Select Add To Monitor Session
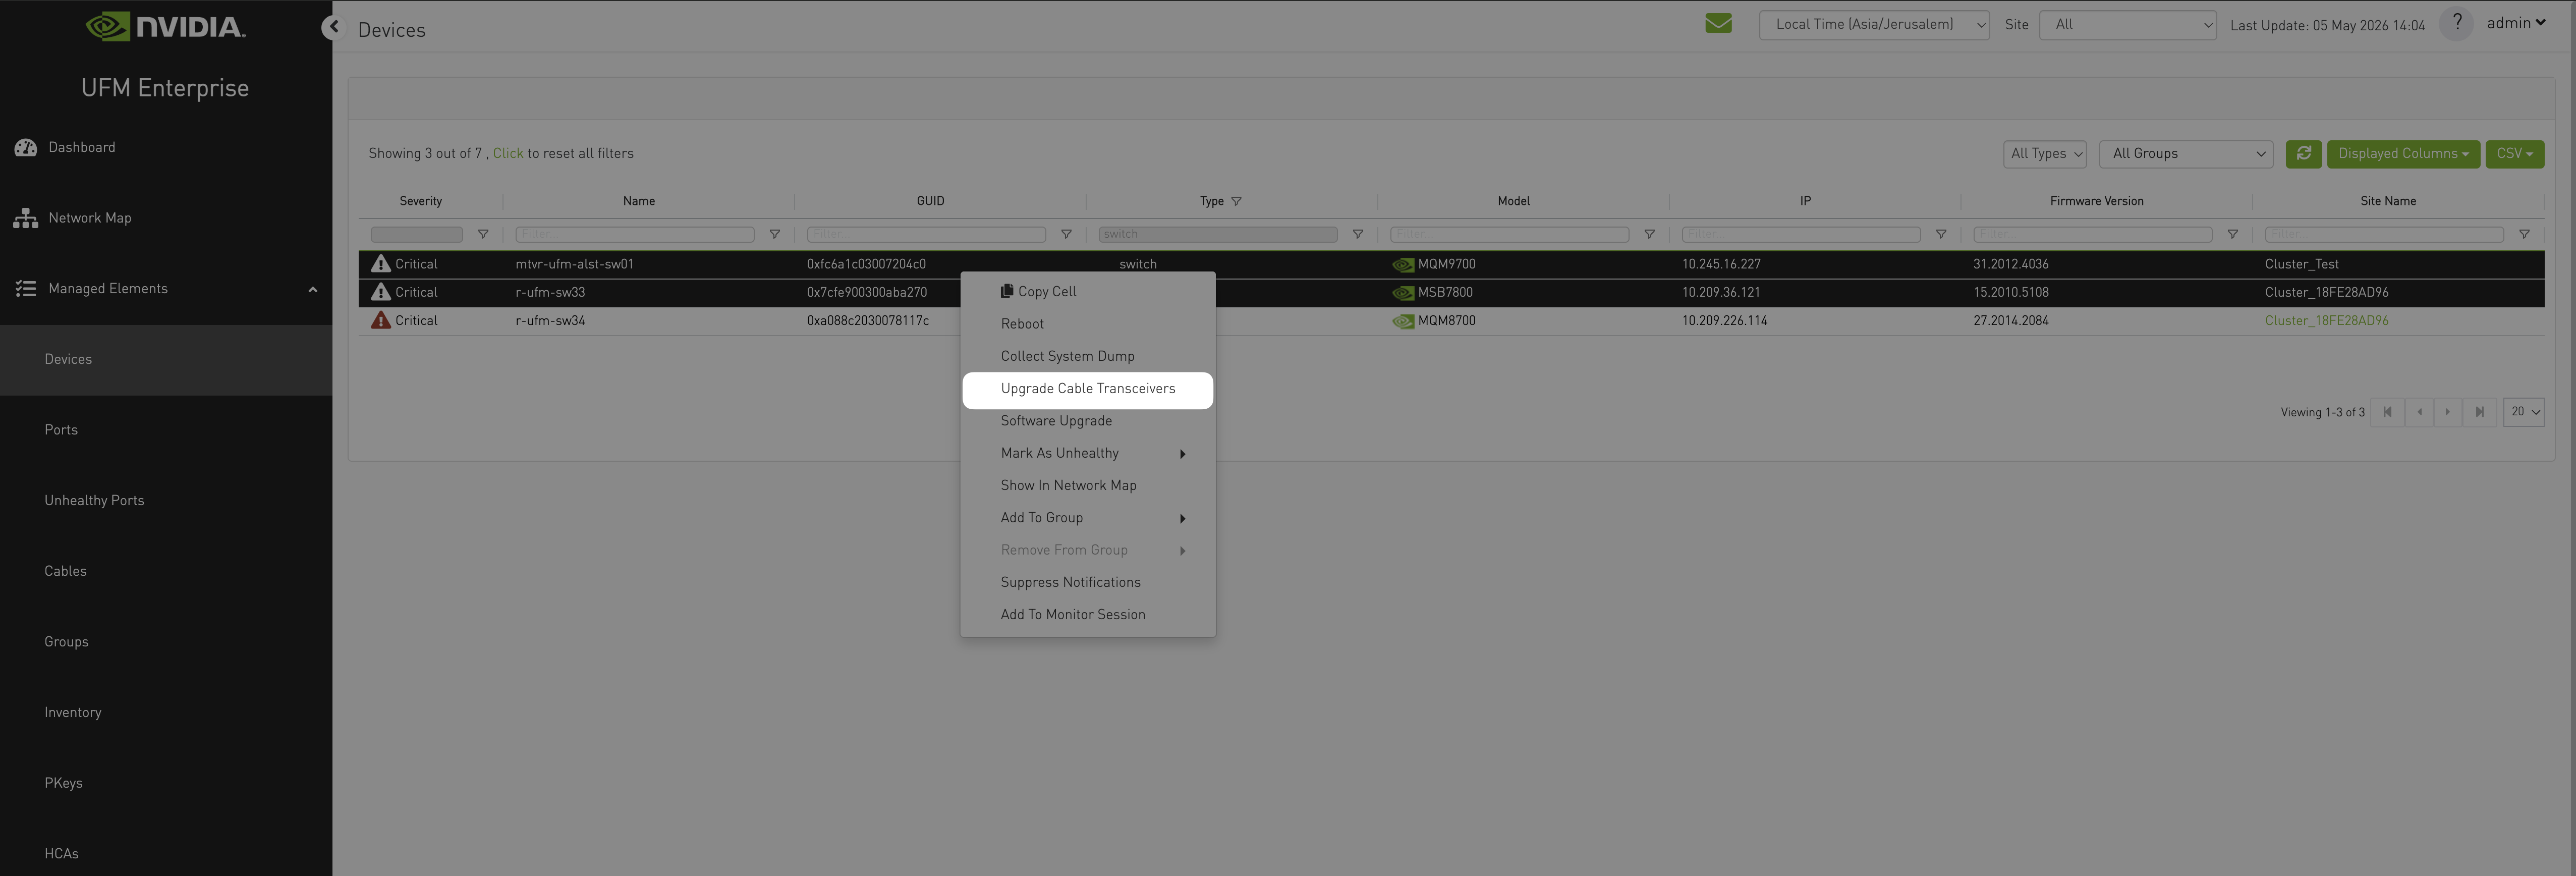2576x876 pixels. [1088, 615]
